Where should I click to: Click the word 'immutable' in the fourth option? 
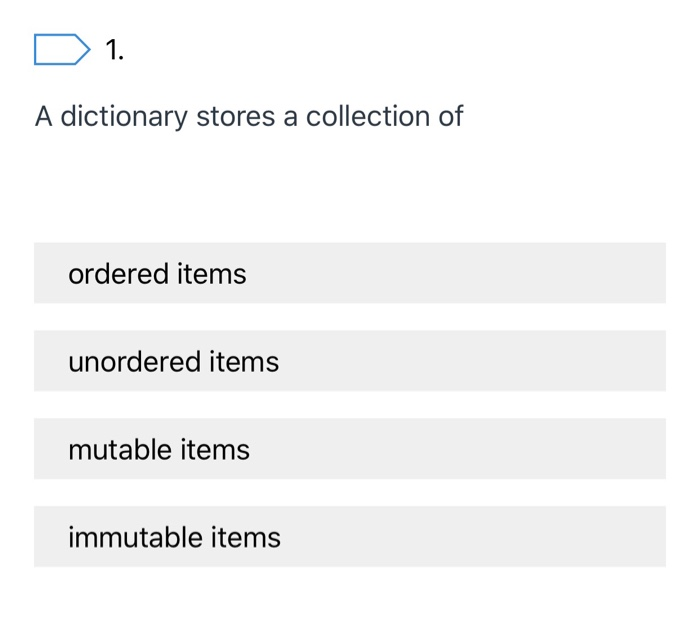tap(135, 537)
